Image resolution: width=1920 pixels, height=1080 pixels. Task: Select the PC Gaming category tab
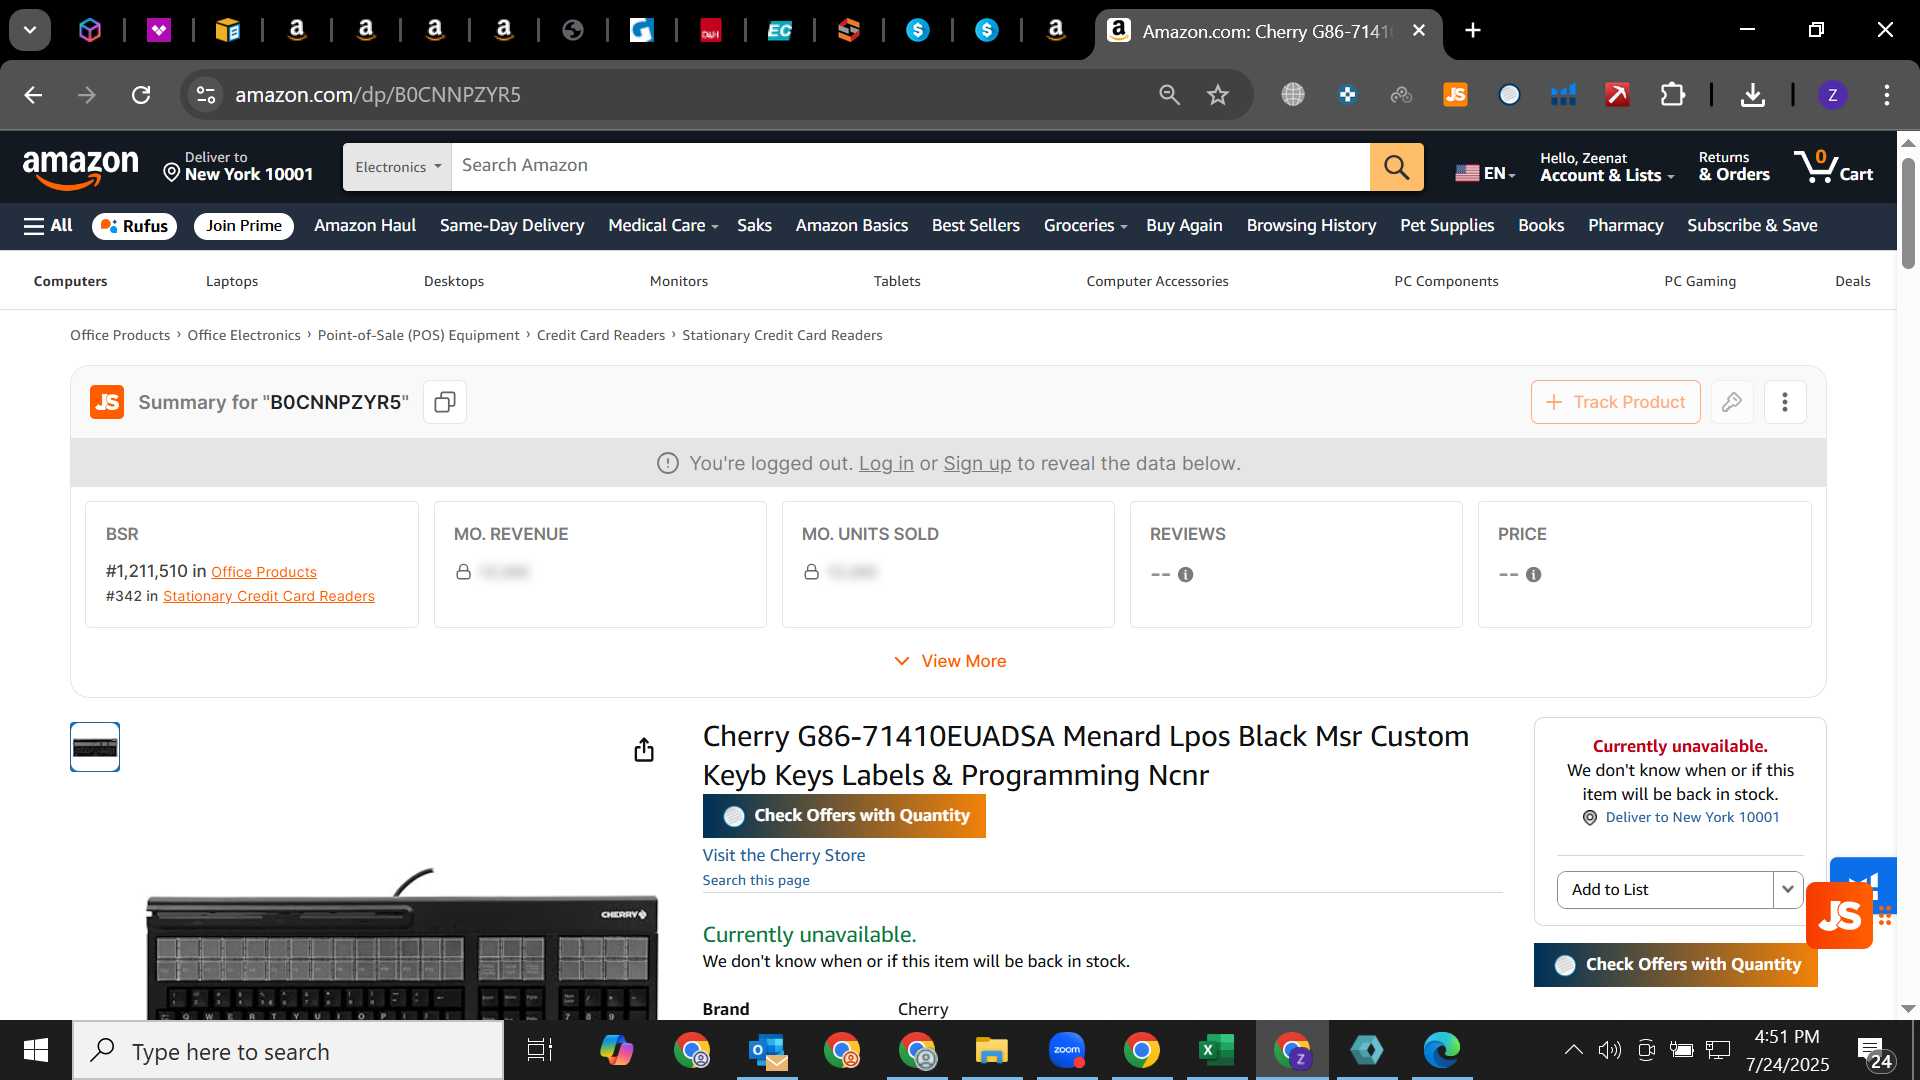(1700, 281)
